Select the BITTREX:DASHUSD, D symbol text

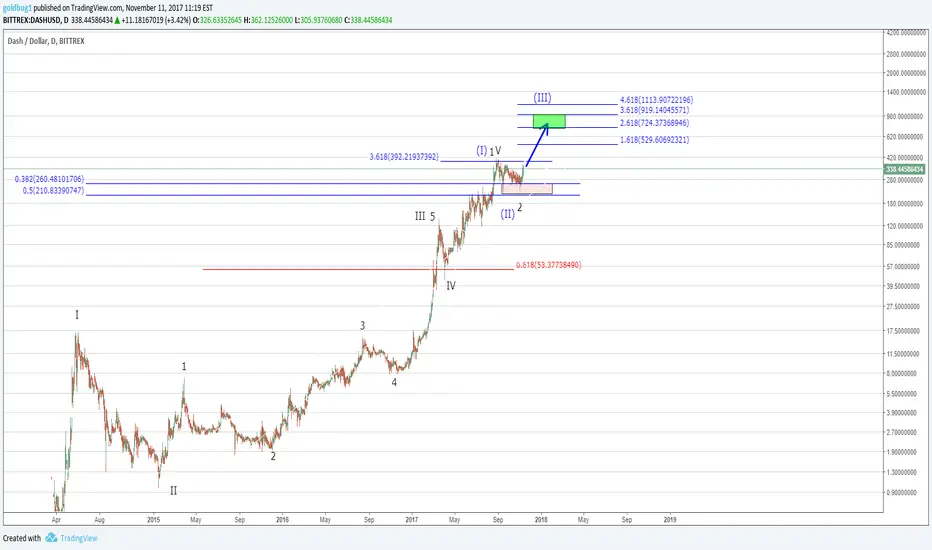tap(36, 20)
